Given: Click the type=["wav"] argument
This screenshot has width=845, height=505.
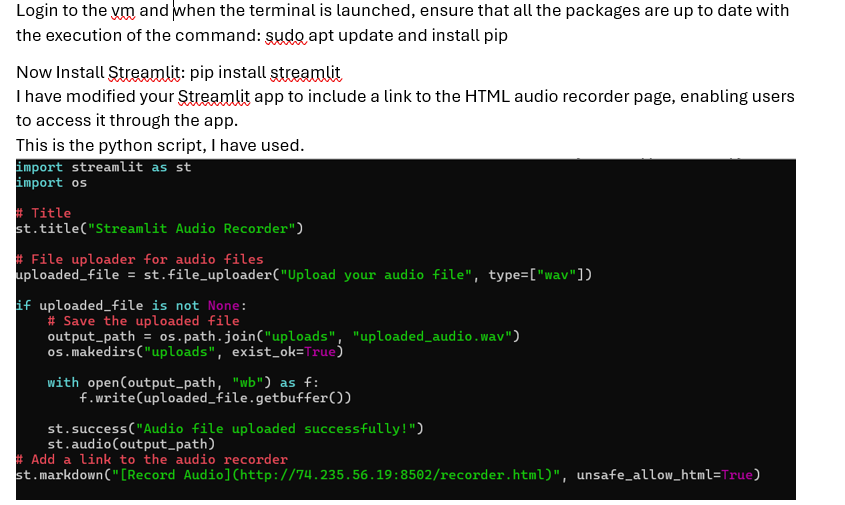Looking at the screenshot, I should point(536,275).
